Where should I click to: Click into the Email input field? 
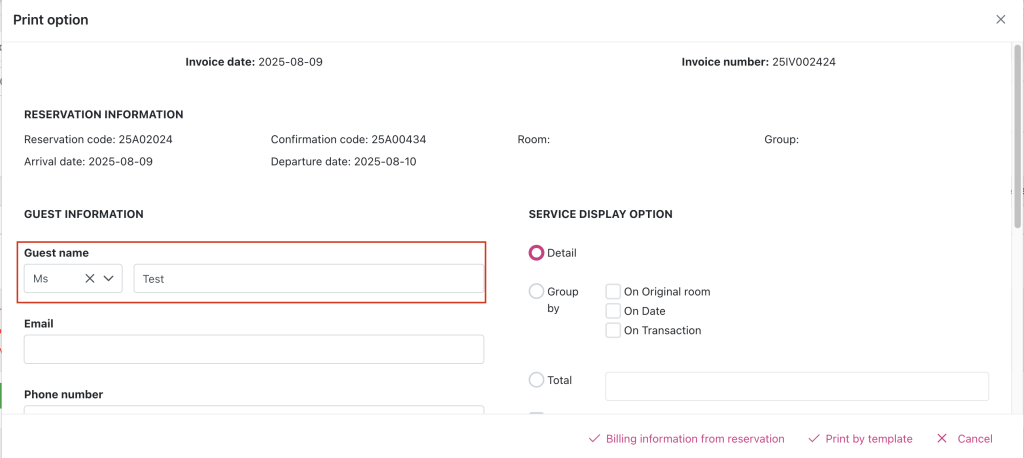pos(254,349)
